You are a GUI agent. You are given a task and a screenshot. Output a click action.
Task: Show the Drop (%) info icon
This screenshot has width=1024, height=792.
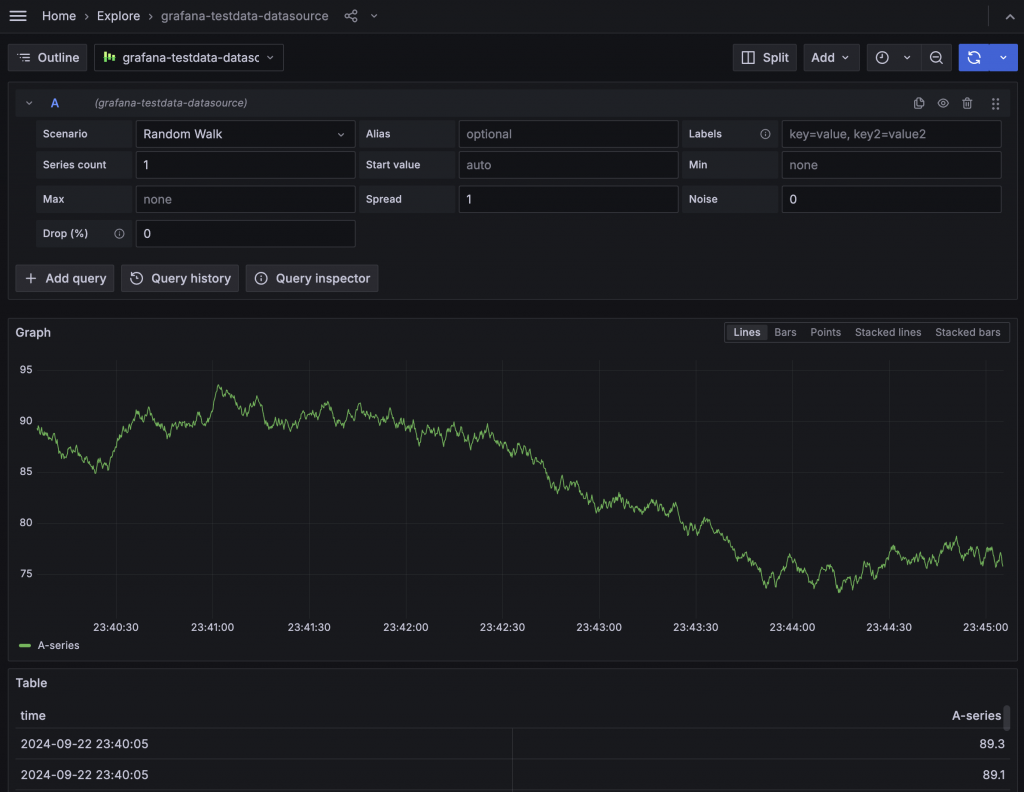pos(120,234)
